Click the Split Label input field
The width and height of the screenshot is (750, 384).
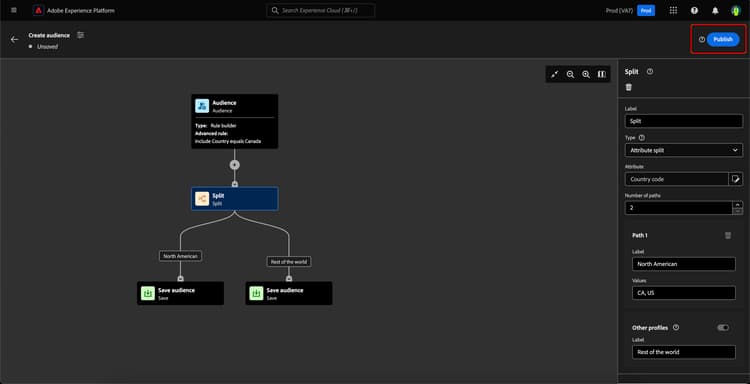(x=684, y=121)
